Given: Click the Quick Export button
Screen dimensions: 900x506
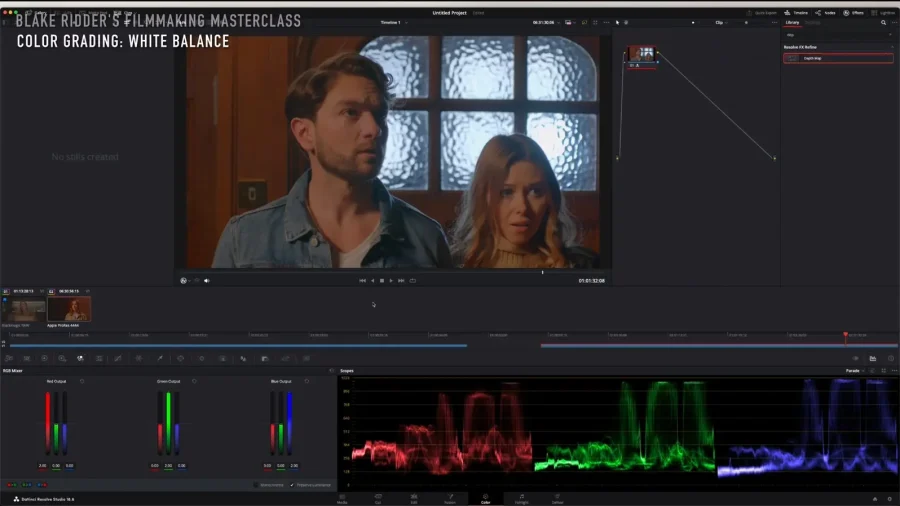Looking at the screenshot, I should (761, 13).
